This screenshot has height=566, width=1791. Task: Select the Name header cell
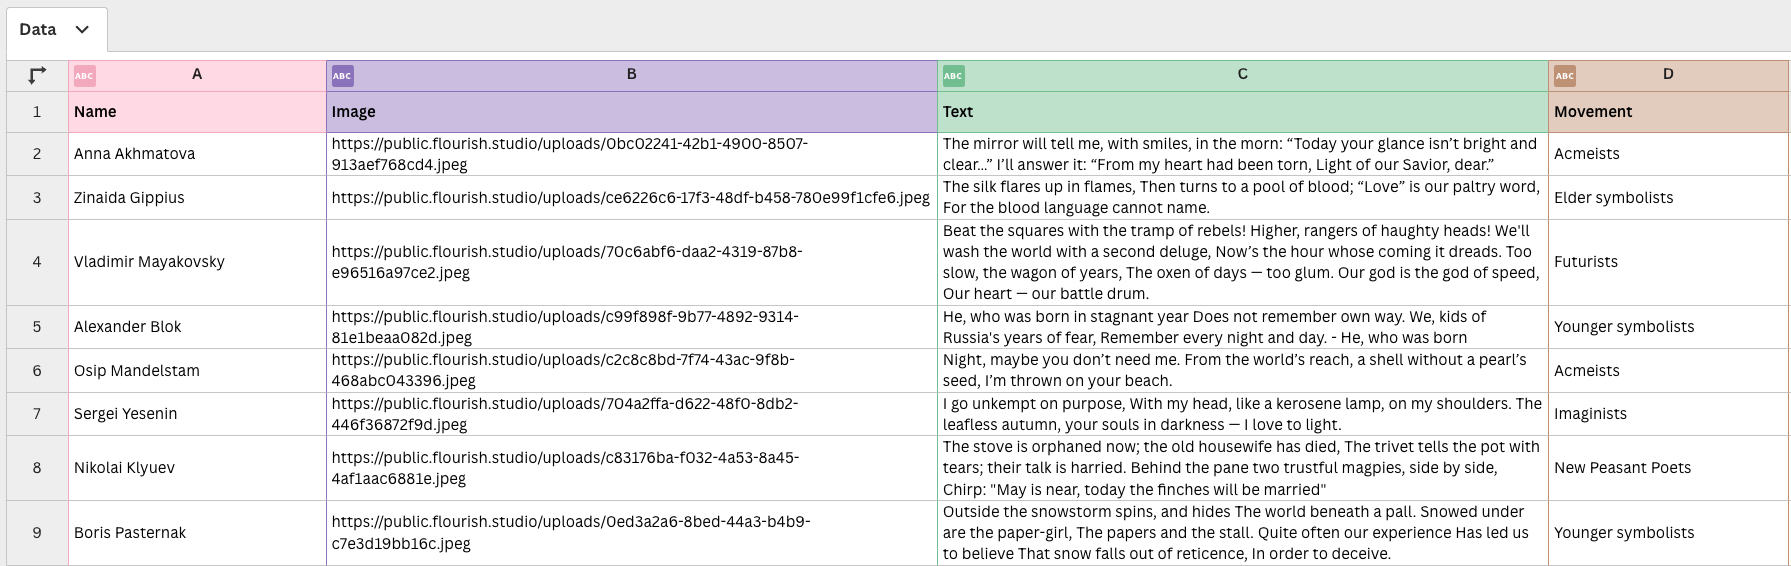tap(197, 112)
